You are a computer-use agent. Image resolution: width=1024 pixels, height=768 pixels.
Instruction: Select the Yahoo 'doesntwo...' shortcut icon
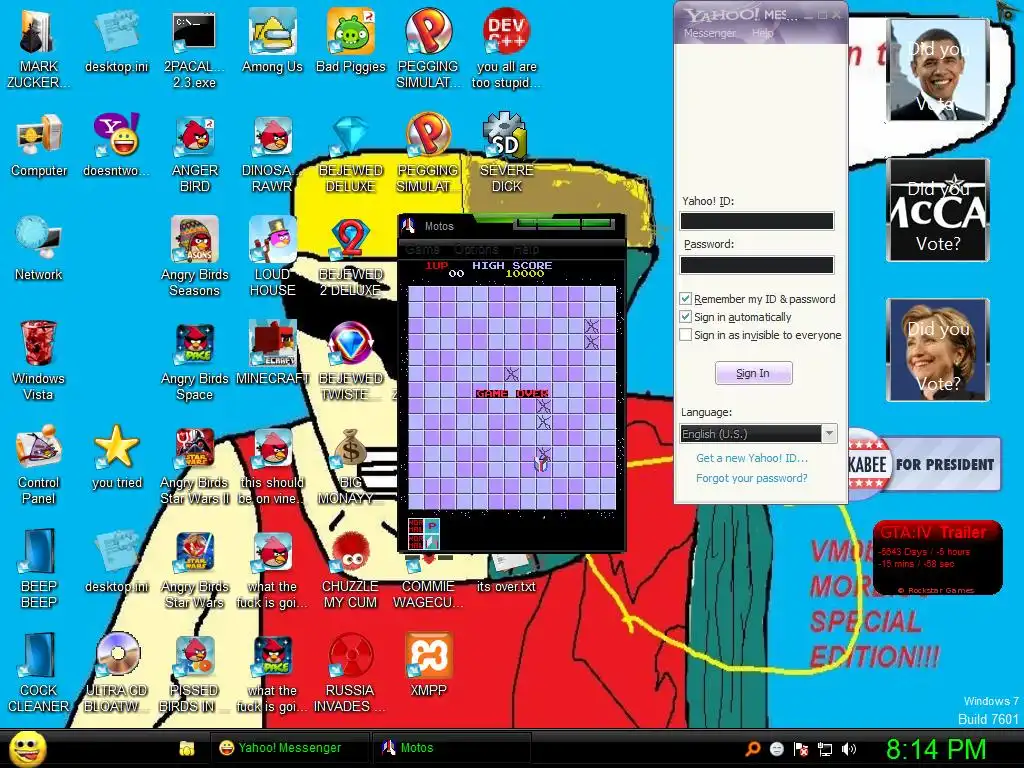(x=116, y=145)
